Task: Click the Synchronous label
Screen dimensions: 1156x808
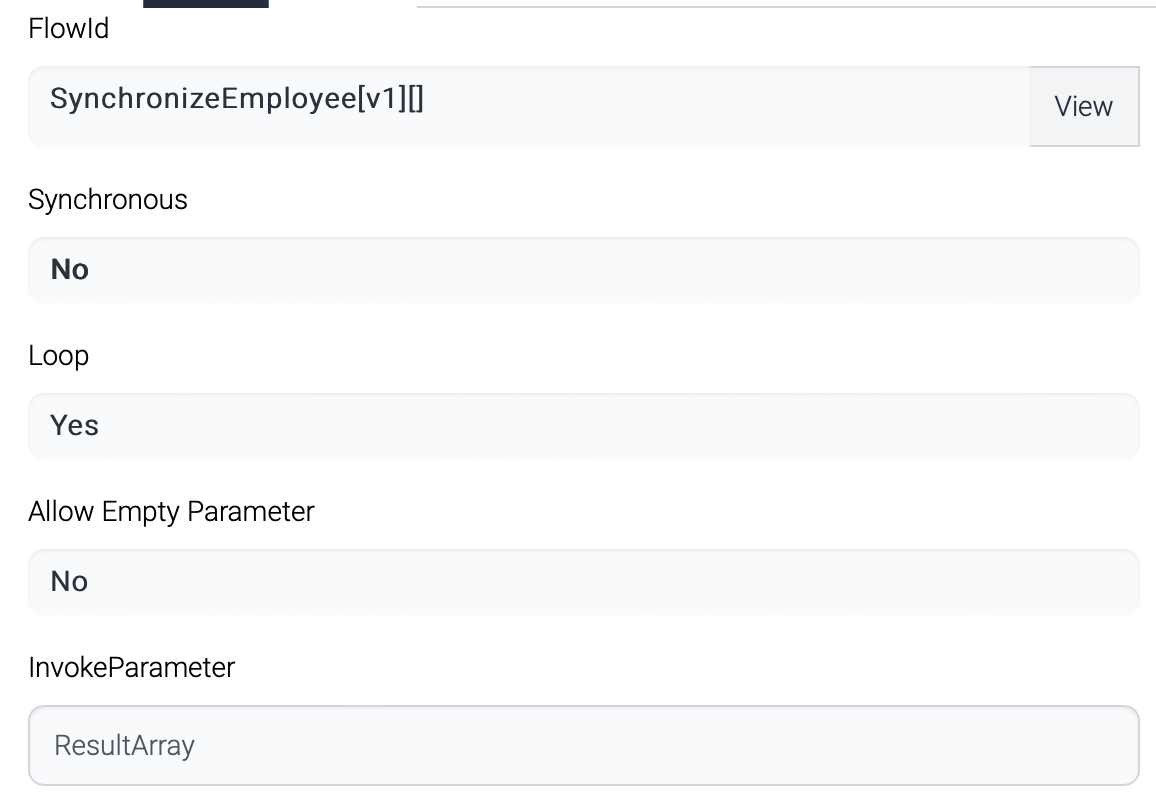Action: click(x=108, y=200)
